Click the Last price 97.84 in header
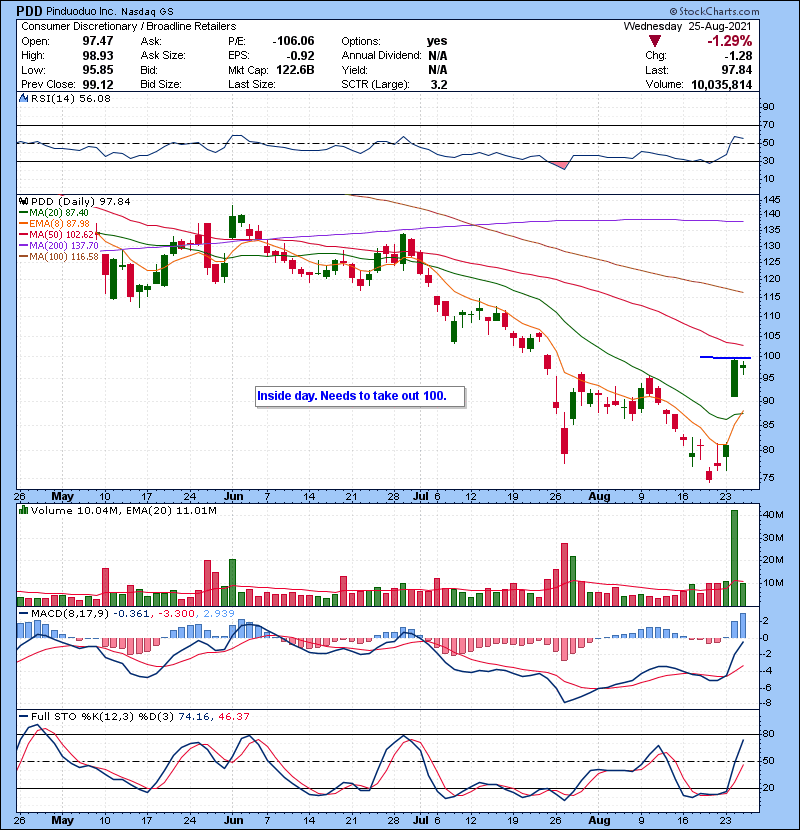The height and width of the screenshot is (830, 800). (736, 70)
